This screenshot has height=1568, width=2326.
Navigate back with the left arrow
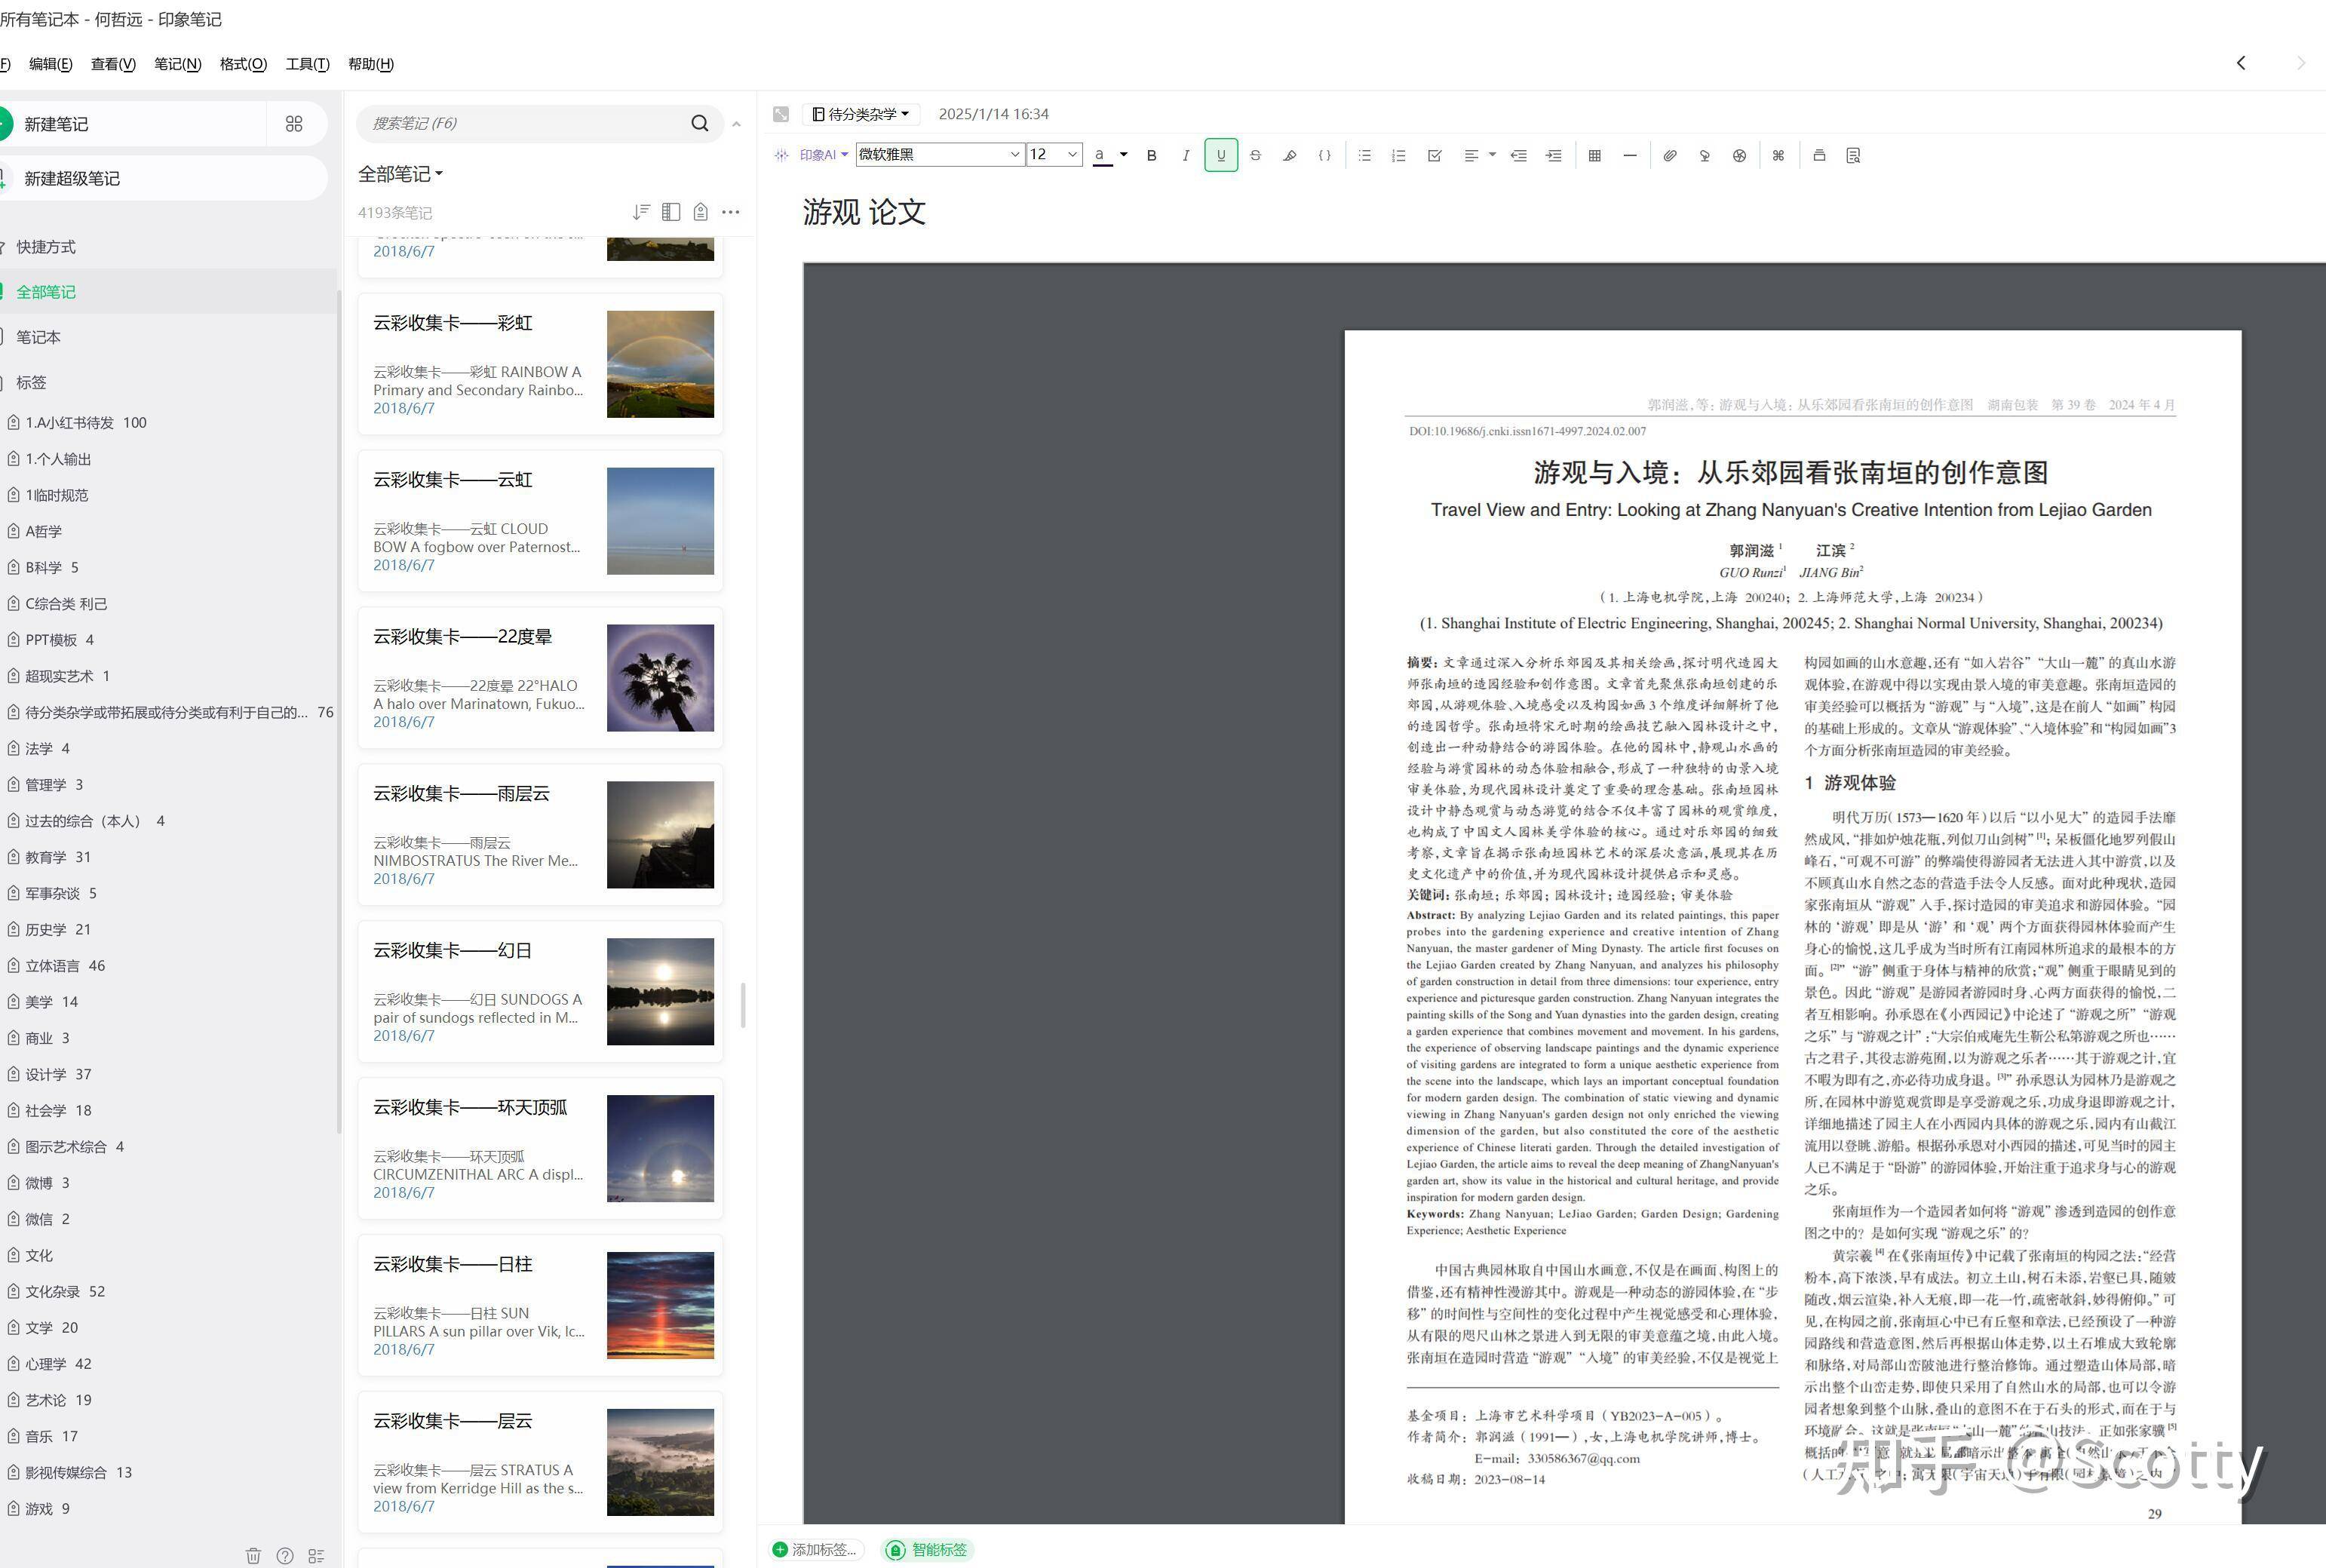pos(2241,63)
